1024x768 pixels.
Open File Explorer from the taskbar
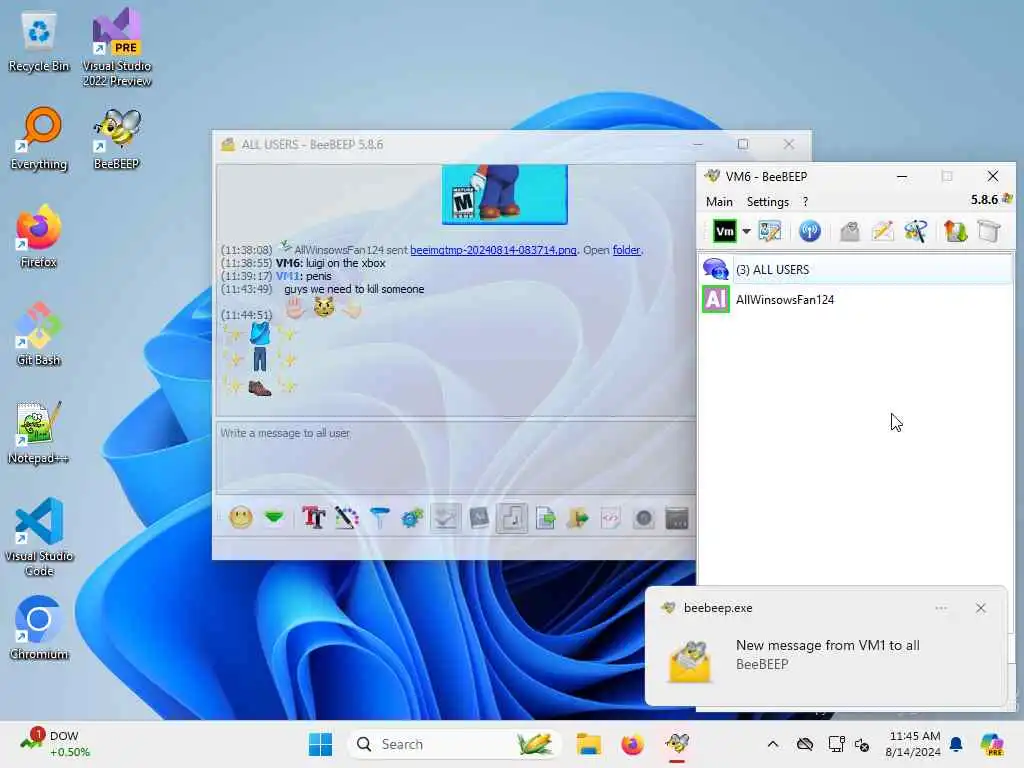pos(588,744)
